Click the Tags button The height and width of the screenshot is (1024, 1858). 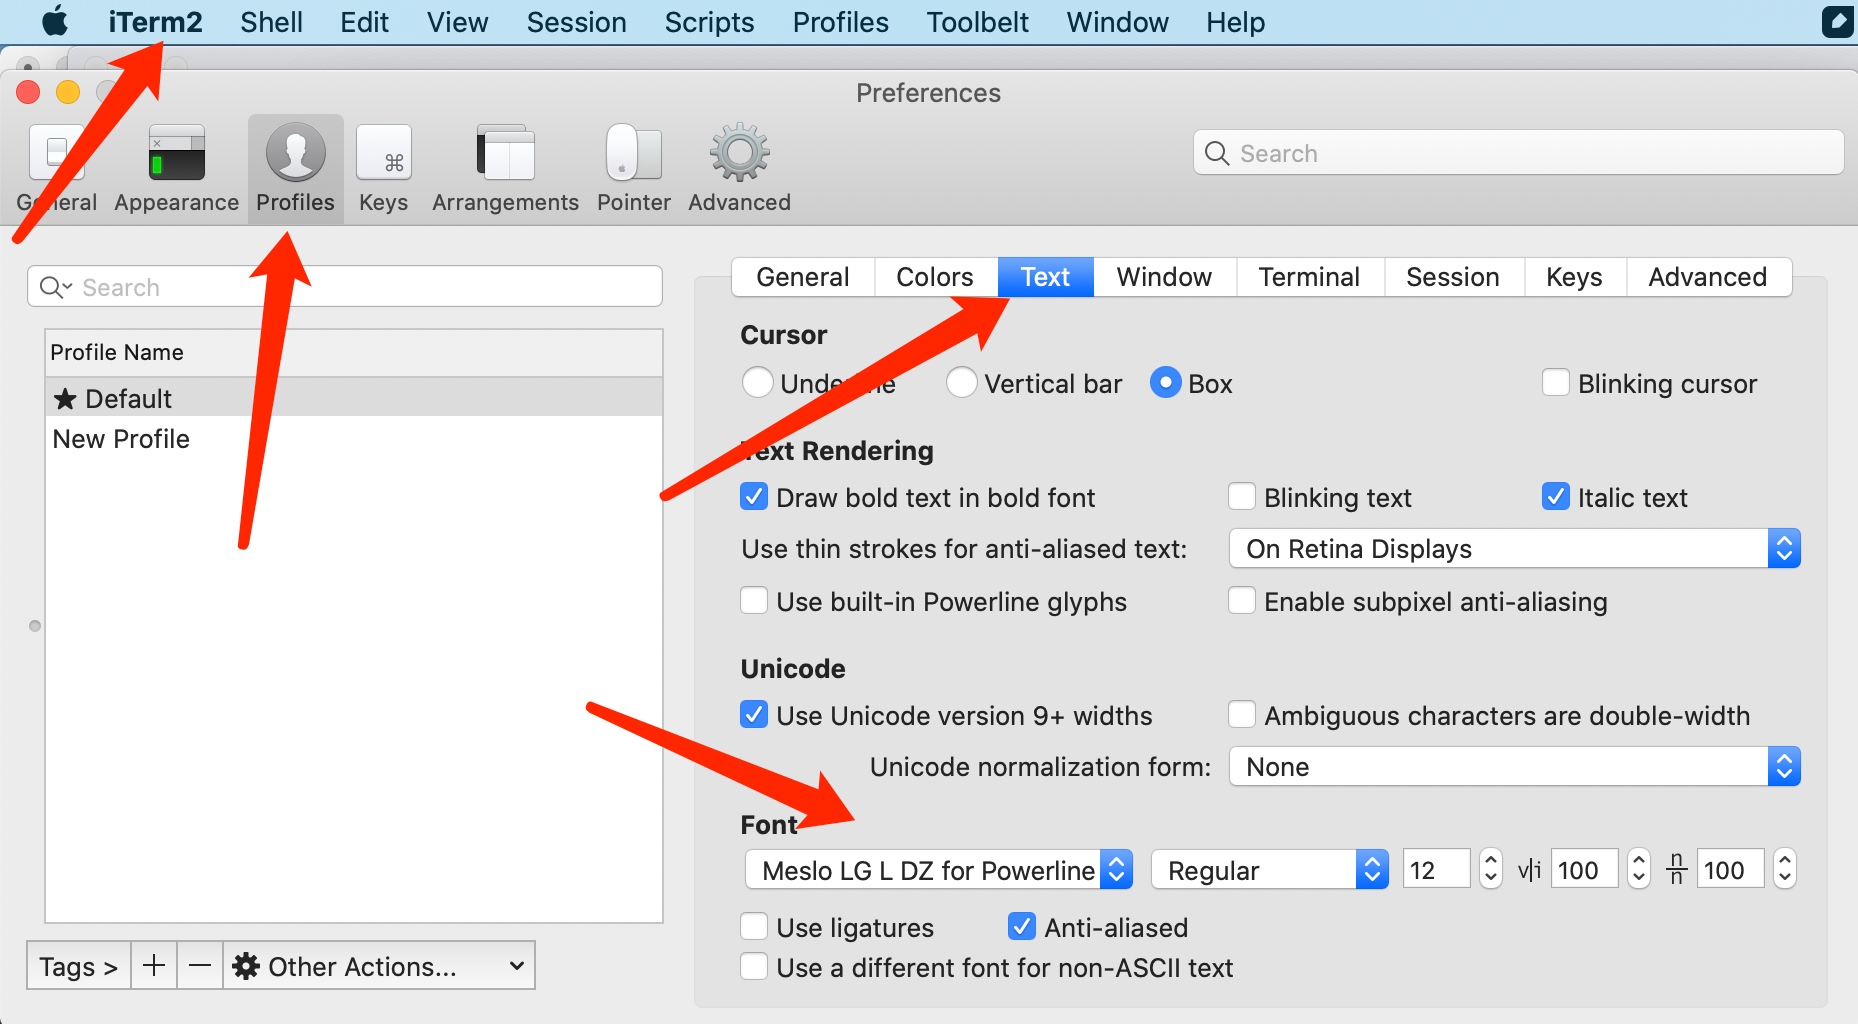[x=78, y=966]
